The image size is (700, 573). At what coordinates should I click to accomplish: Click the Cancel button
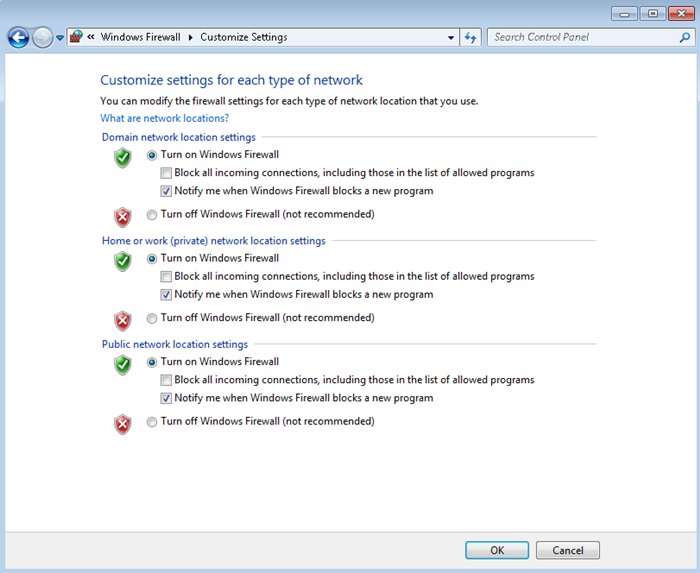[x=567, y=550]
